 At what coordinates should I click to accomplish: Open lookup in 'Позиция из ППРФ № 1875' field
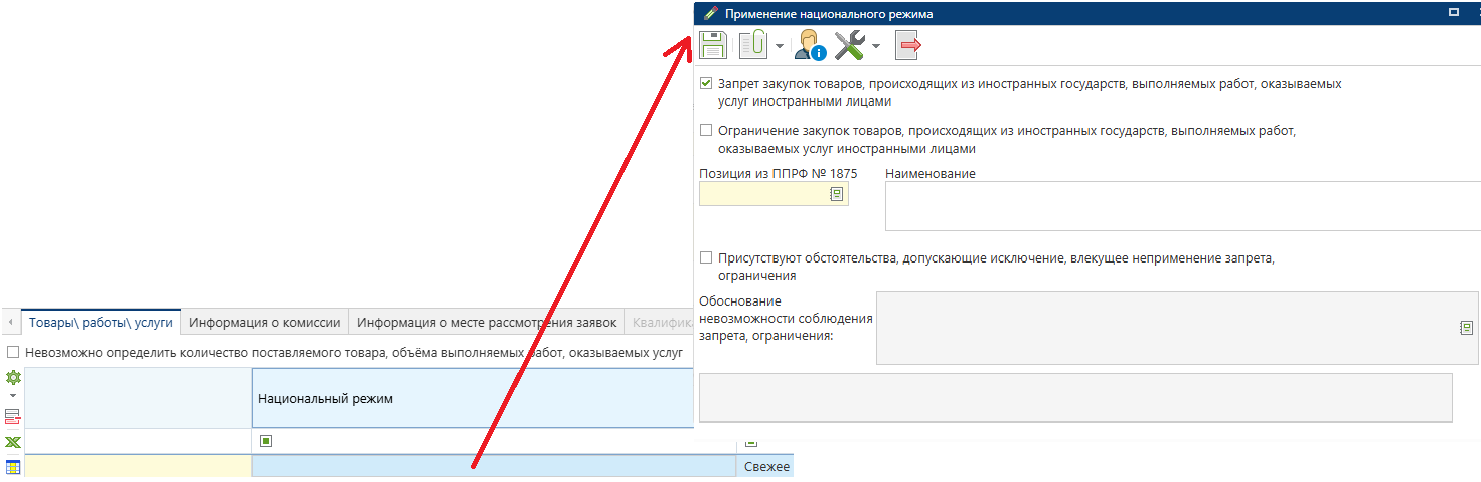pos(837,195)
